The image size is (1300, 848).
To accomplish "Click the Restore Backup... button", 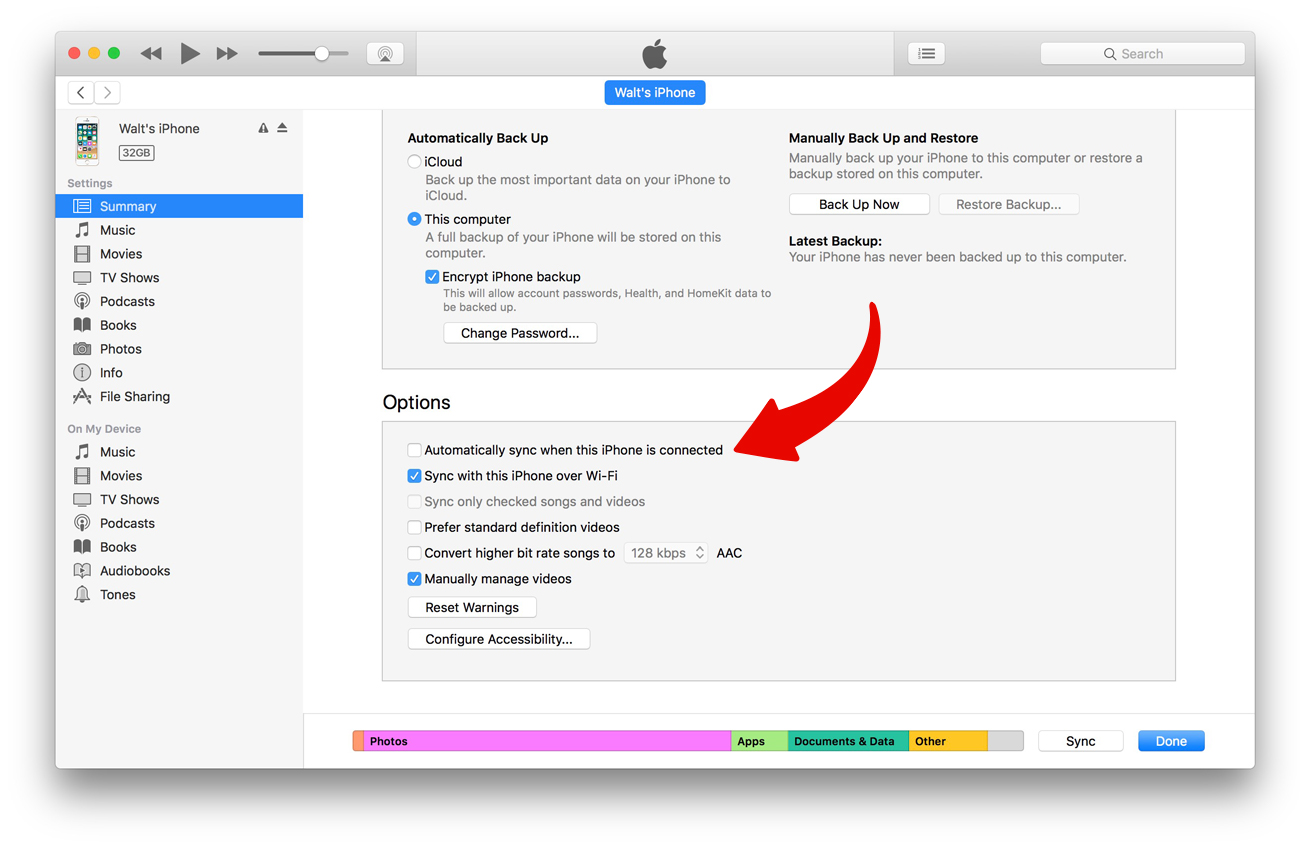I will tap(1009, 204).
